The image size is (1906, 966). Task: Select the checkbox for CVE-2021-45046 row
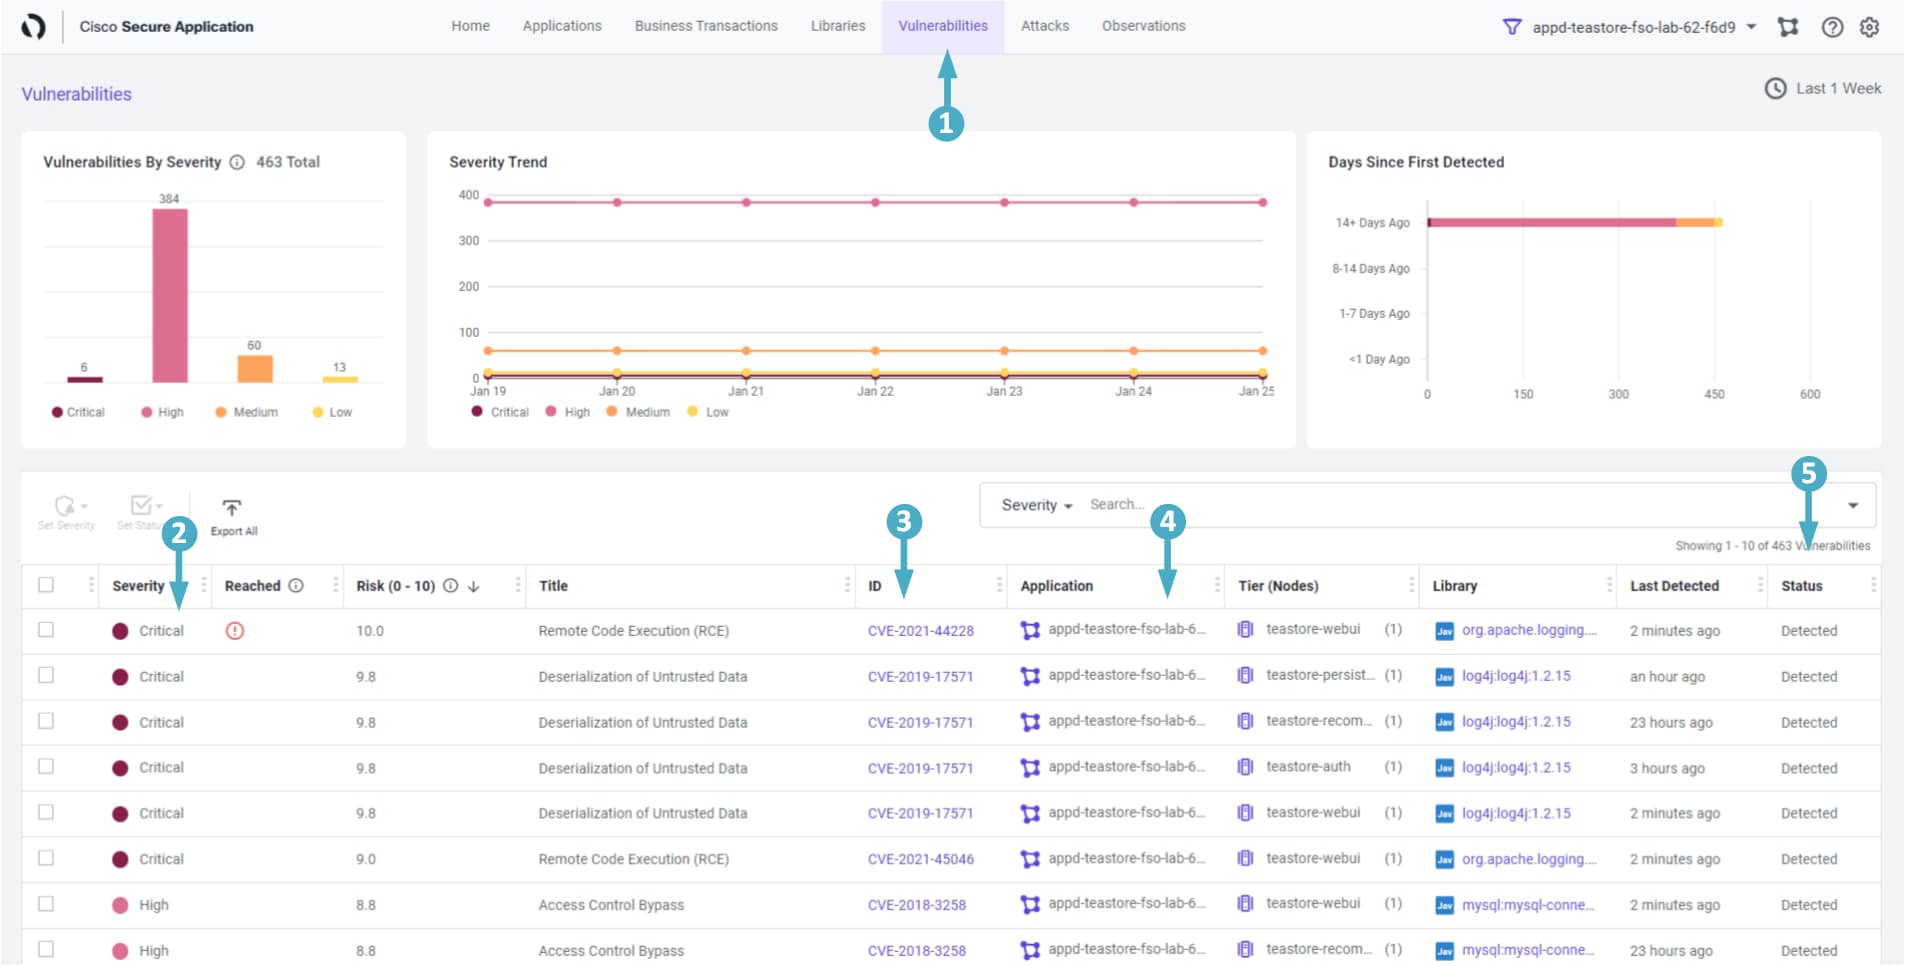pos(46,859)
